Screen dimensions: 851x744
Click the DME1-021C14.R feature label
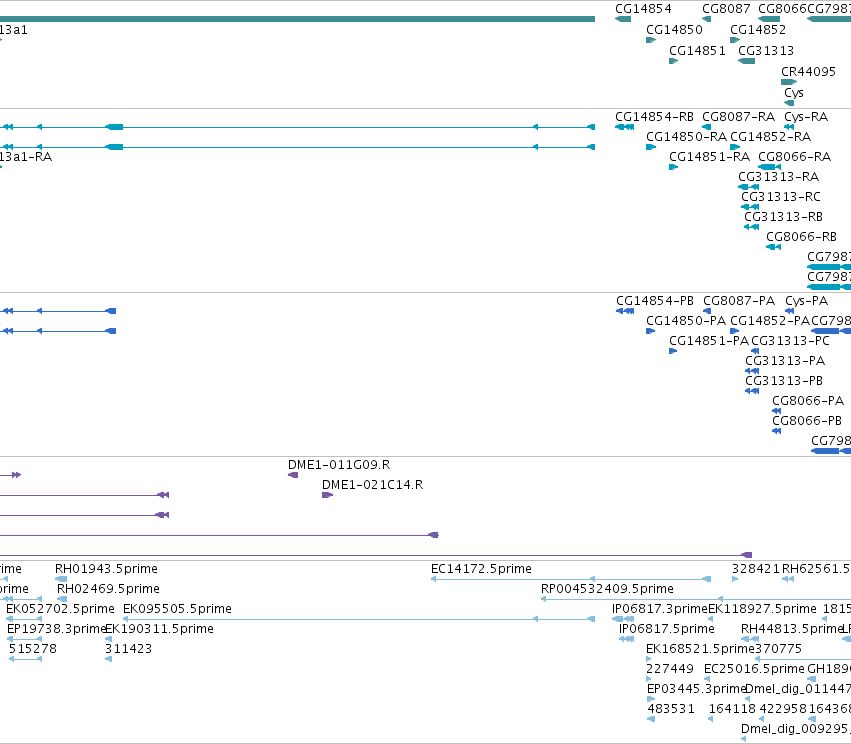tap(372, 485)
